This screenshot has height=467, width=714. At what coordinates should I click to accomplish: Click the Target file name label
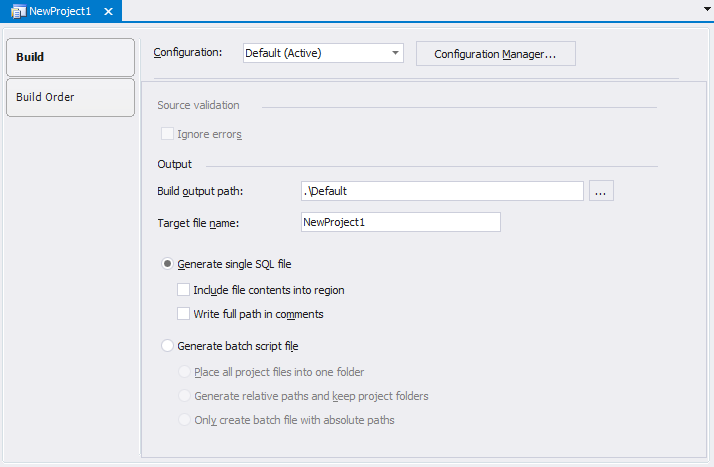tap(198, 223)
